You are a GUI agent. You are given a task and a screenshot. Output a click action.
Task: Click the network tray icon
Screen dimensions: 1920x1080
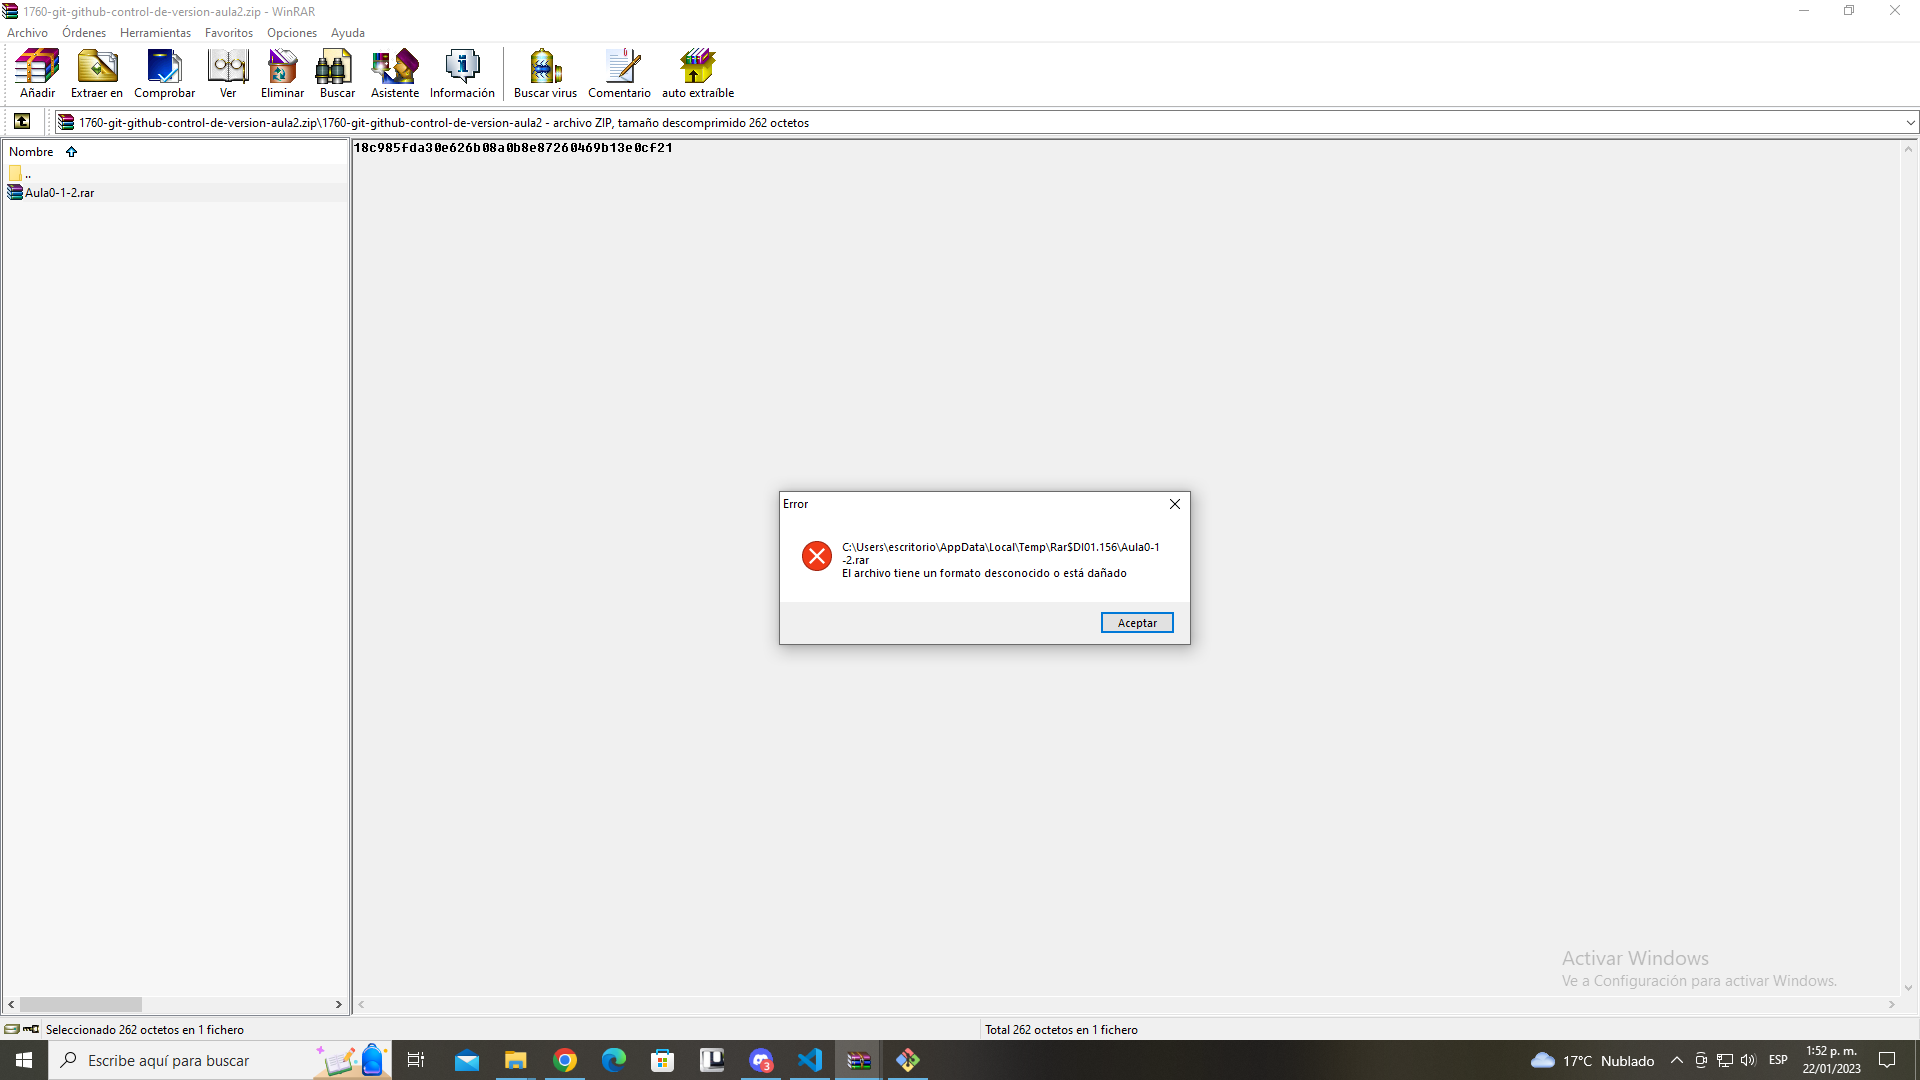point(1725,1060)
